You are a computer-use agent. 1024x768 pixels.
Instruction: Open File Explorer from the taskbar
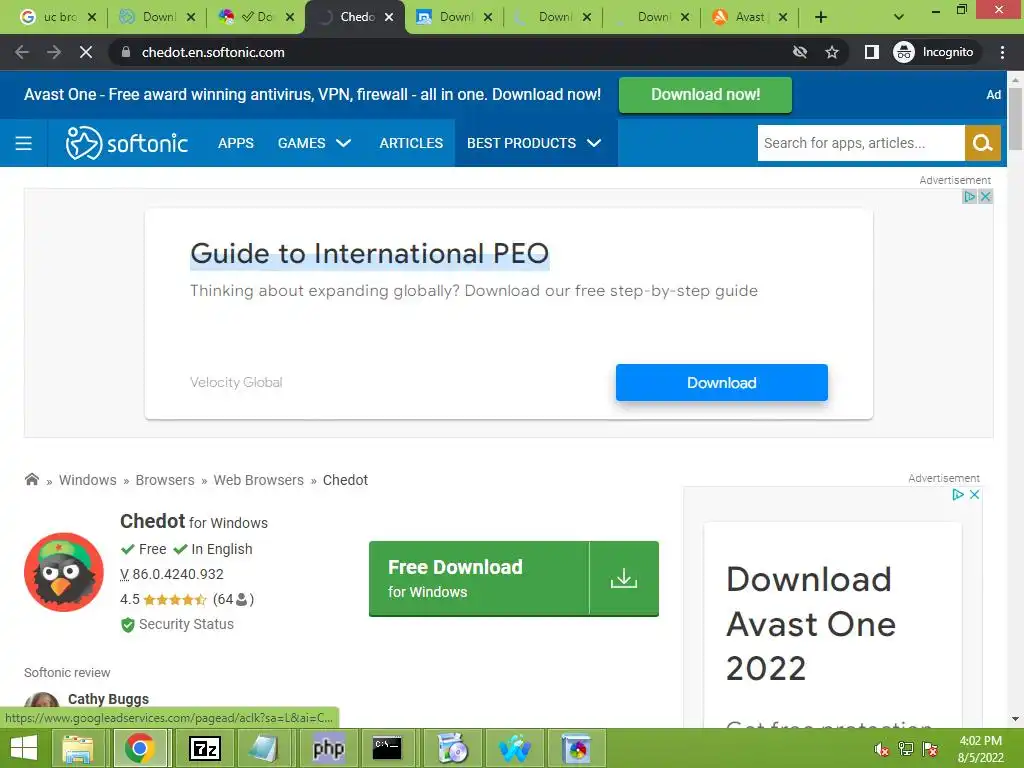pyautogui.click(x=78, y=748)
